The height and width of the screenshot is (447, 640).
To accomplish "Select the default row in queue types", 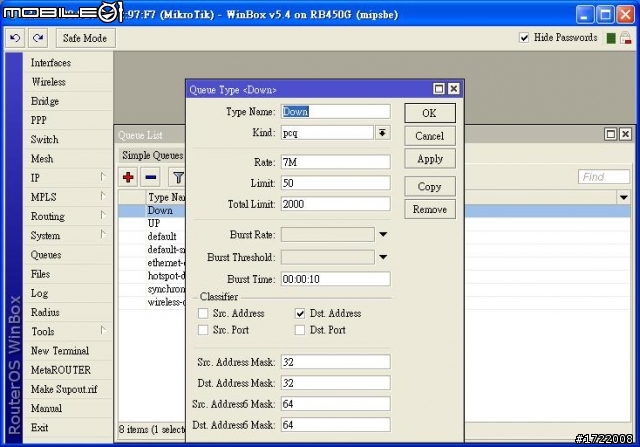I will coord(162,237).
